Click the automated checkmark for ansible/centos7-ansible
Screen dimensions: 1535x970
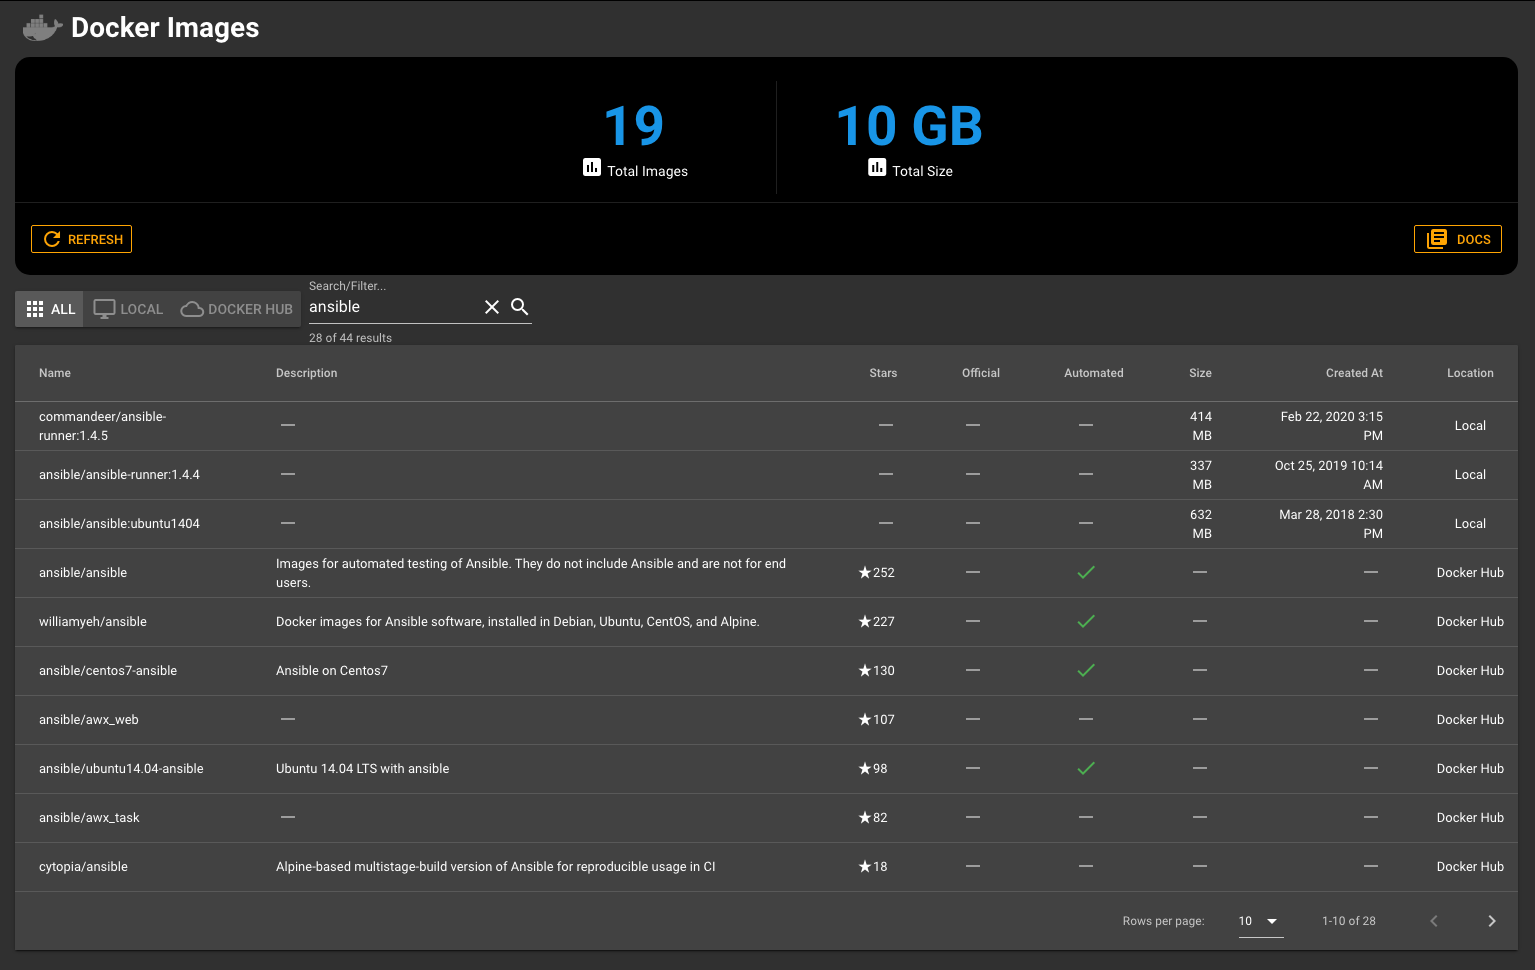pyautogui.click(x=1086, y=670)
